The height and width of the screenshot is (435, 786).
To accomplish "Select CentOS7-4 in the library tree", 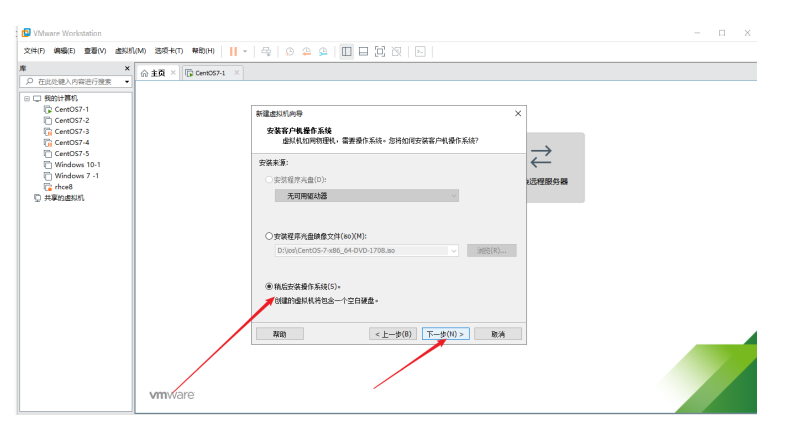I will click(72, 142).
